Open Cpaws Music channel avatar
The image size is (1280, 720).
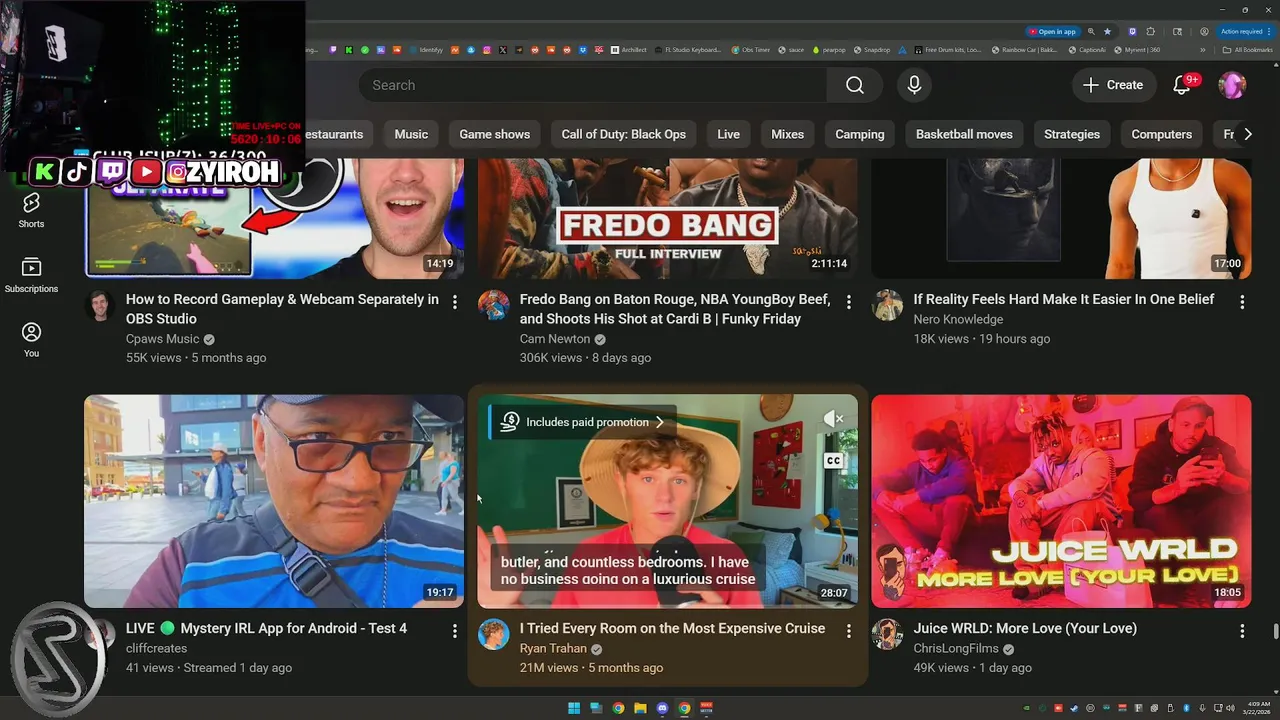(x=100, y=305)
